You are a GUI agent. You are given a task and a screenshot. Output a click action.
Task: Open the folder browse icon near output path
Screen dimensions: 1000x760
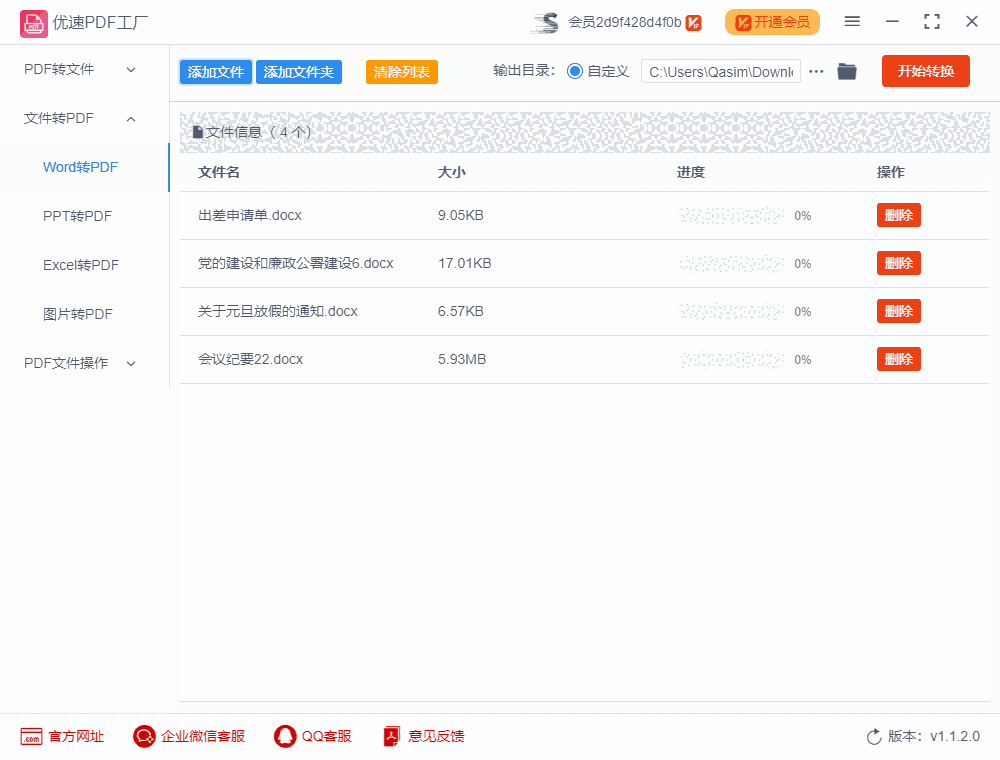pos(847,71)
